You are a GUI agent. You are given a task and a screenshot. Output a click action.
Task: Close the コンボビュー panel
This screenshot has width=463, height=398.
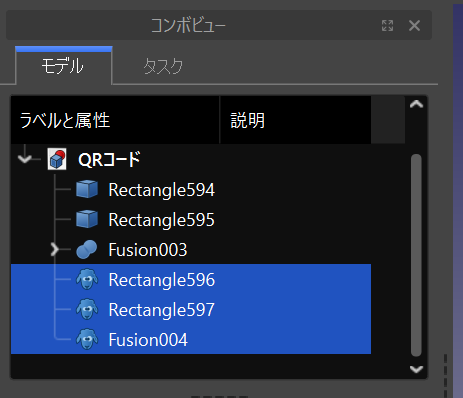pyautogui.click(x=414, y=25)
